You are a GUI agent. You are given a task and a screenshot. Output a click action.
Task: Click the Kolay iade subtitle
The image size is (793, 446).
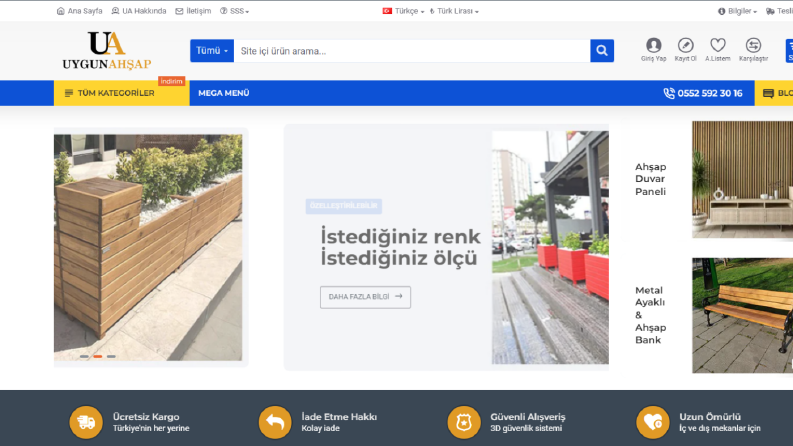pos(321,428)
